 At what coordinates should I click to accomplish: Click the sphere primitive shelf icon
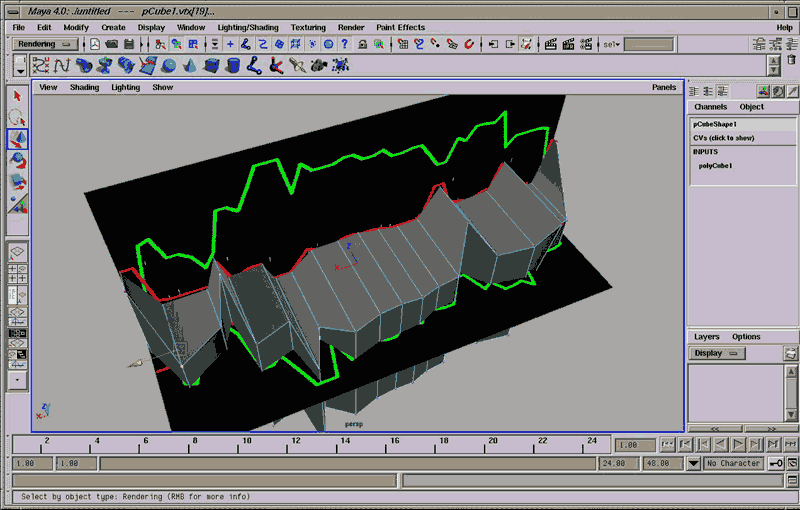click(x=169, y=65)
